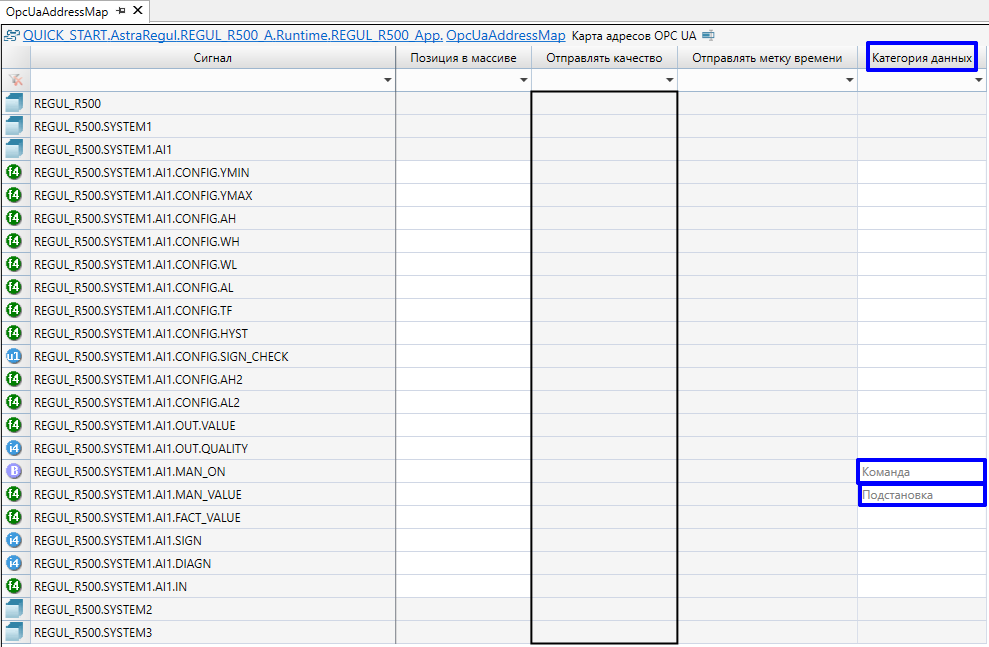Pin the OpcUaAddressMap tab using the pin icon
Image resolution: width=989 pixels, height=647 pixels.
(121, 11)
